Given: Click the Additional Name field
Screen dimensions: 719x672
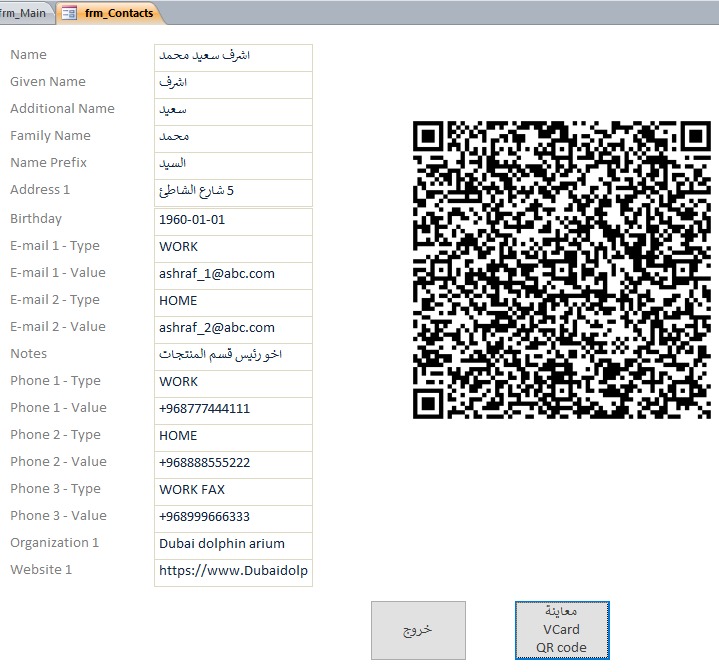Looking at the screenshot, I should coord(233,112).
